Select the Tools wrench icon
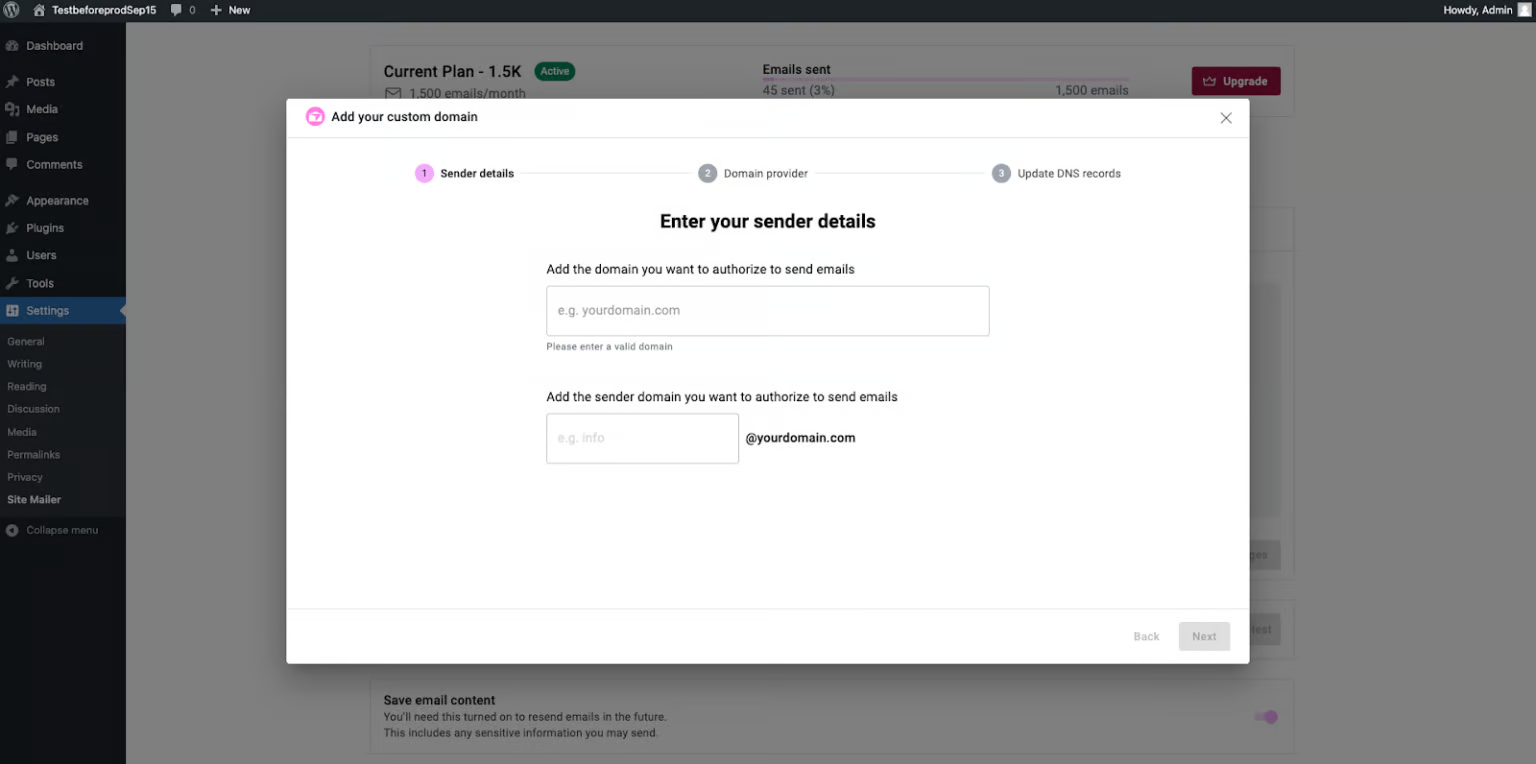This screenshot has height=764, width=1536. click(x=13, y=283)
